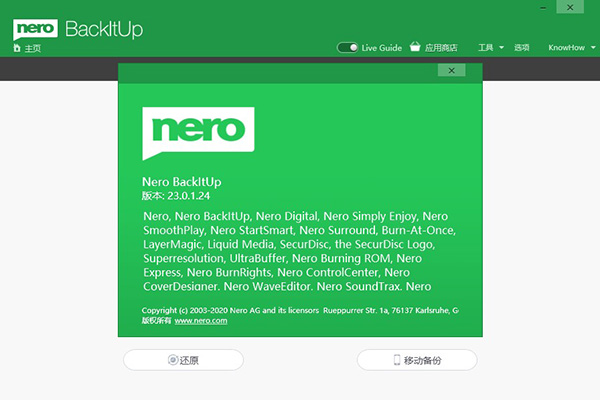Click the 还原 restore button
600x400 pixels.
pos(183,360)
